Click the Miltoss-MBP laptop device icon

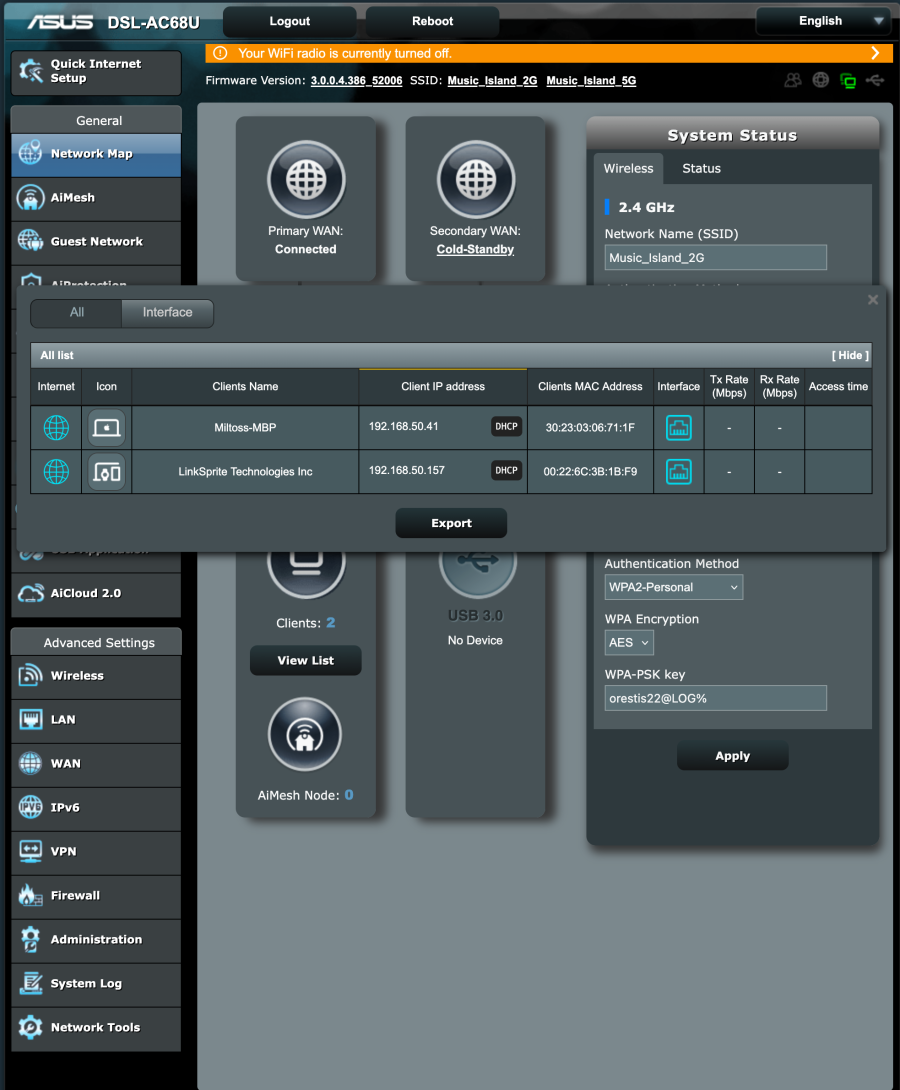(x=106, y=428)
